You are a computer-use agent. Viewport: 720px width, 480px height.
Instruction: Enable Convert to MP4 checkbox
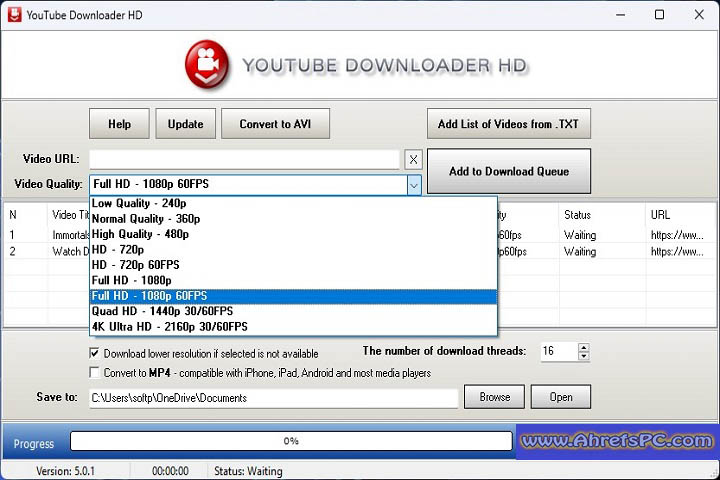[x=95, y=373]
